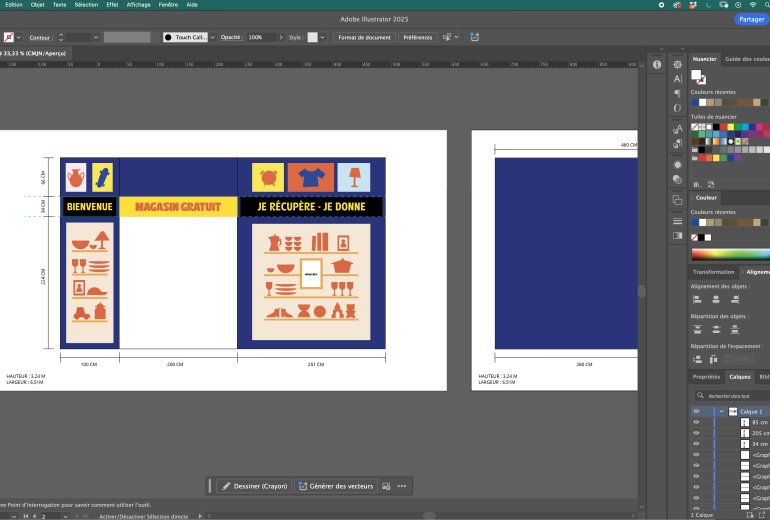Collapse the Calque 1 layer tree

(x=720, y=411)
